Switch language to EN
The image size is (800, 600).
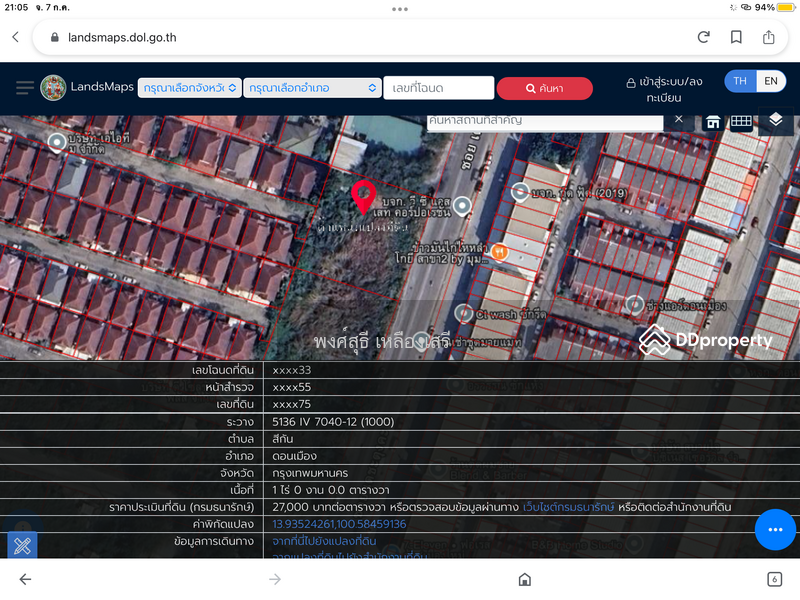click(x=771, y=81)
